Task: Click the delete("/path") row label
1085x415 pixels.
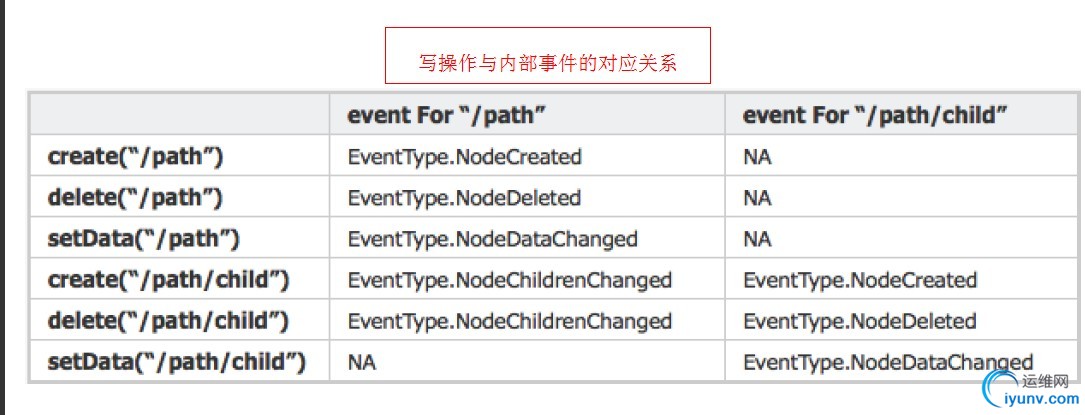Action: (x=135, y=198)
